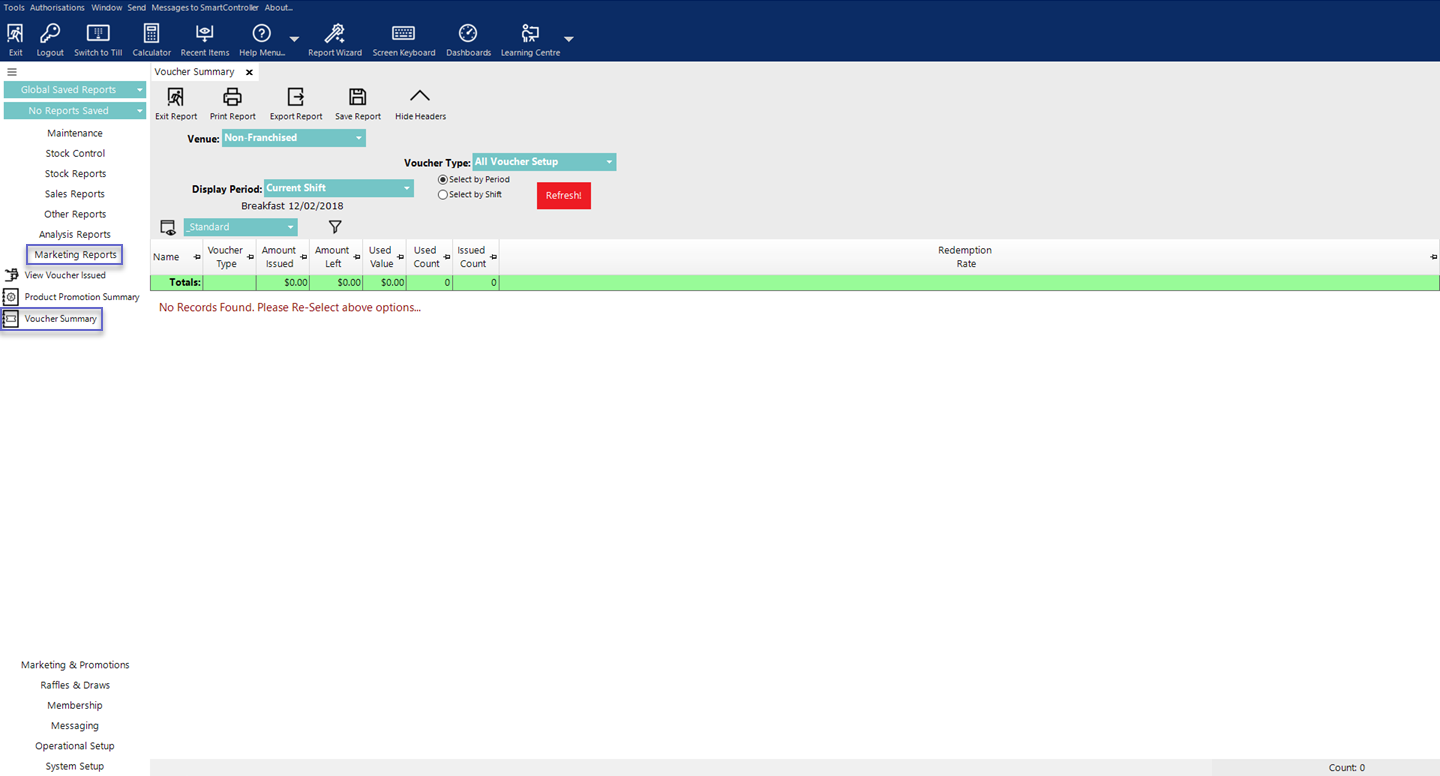Collapse headers with Hide Headers icon
This screenshot has height=776, width=1440.
coord(420,97)
